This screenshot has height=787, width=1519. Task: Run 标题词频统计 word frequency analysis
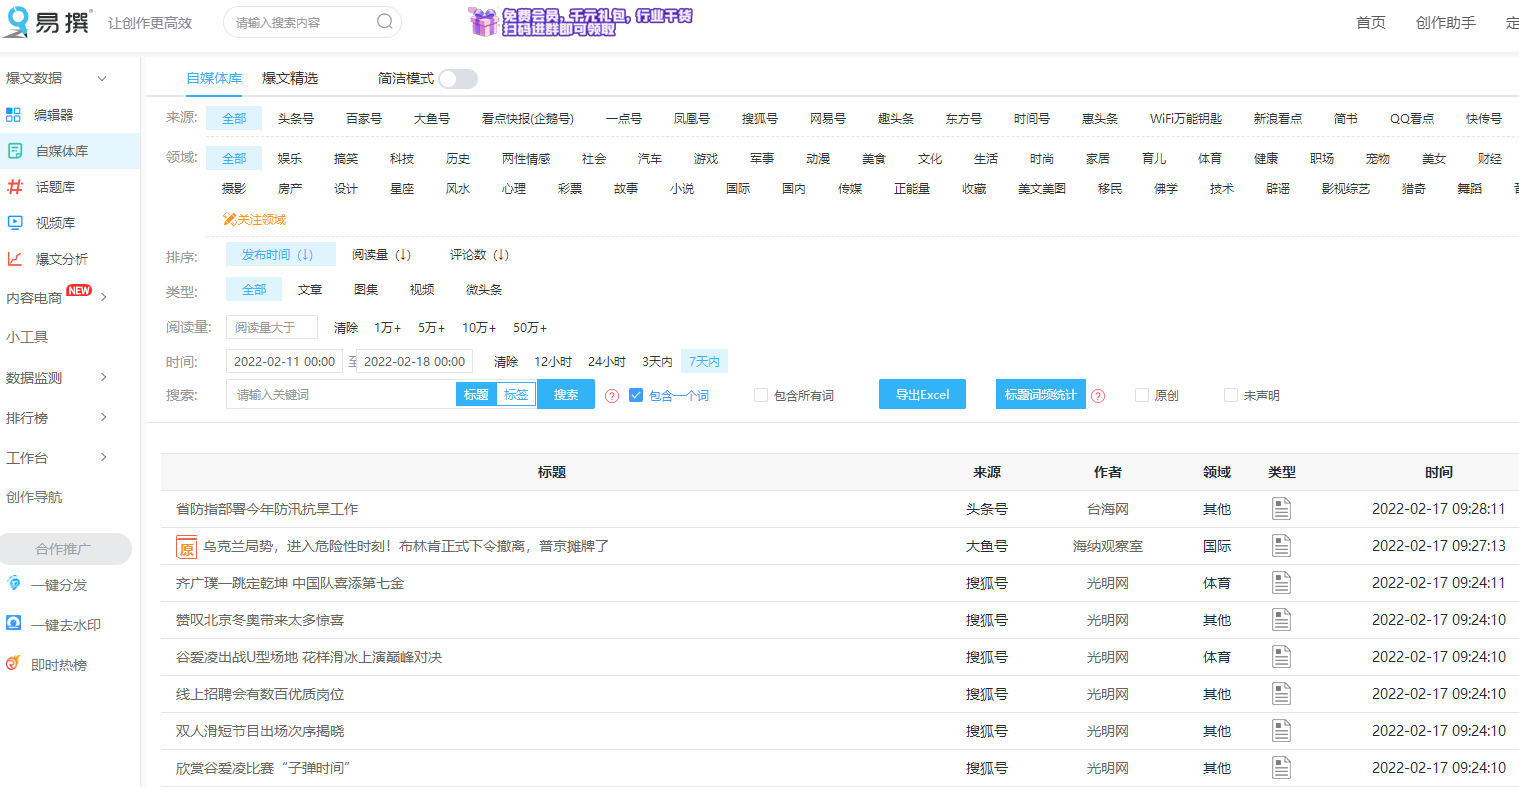coord(1040,394)
